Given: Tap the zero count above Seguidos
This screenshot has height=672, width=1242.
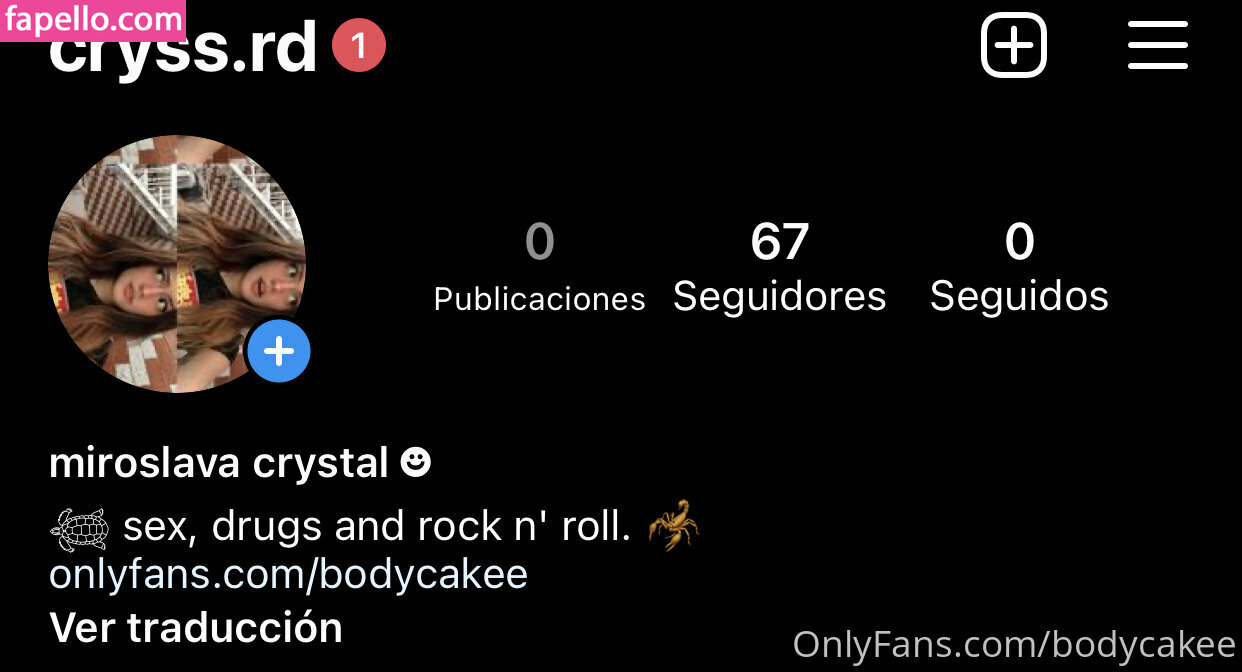Looking at the screenshot, I should point(1019,242).
